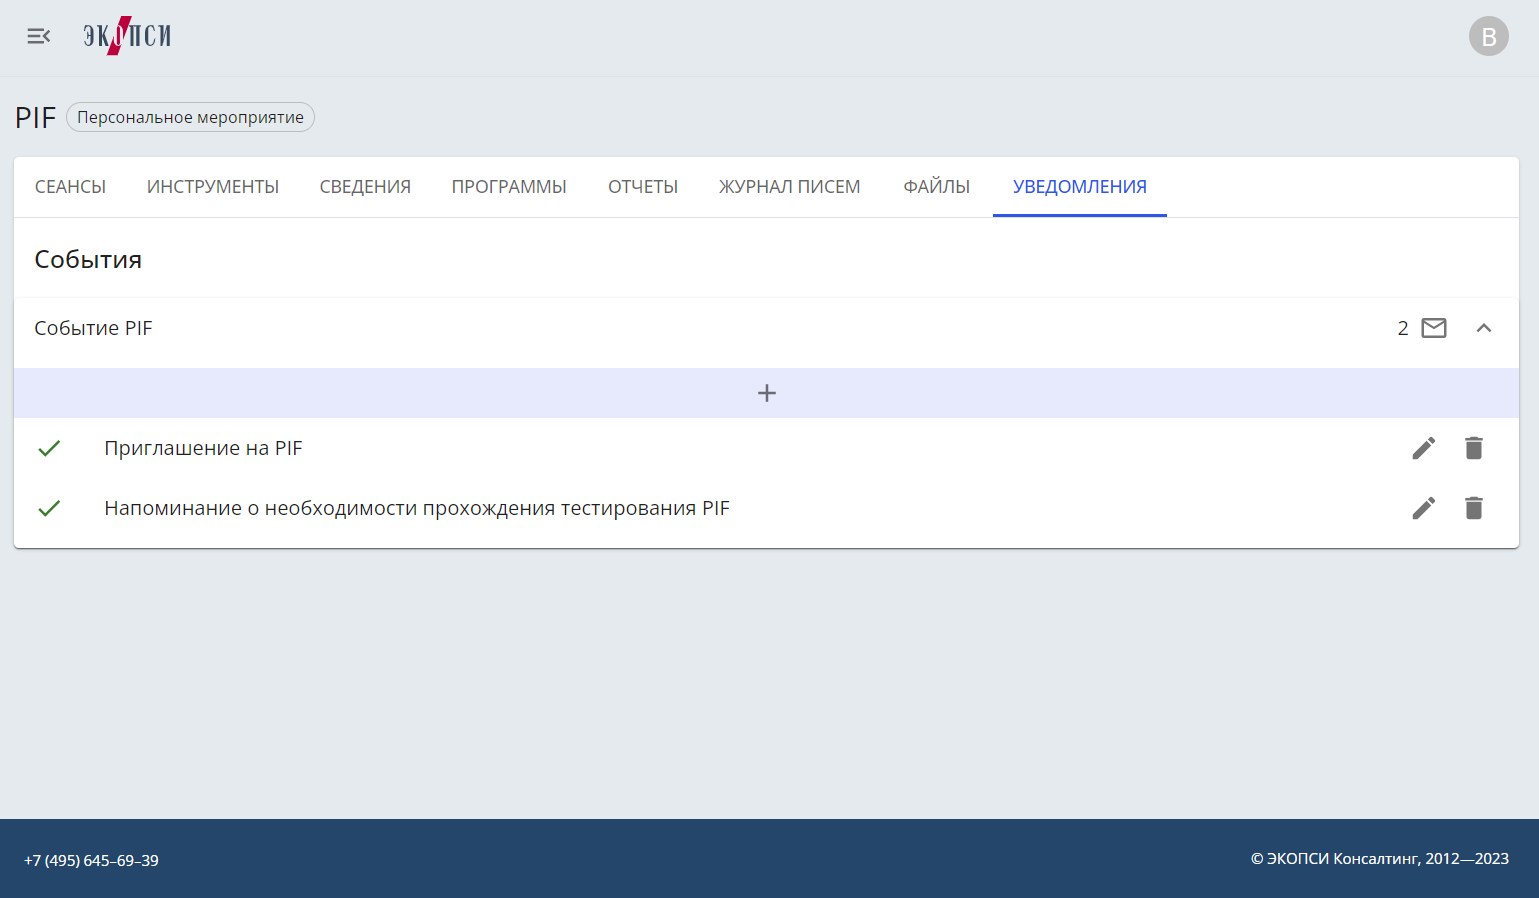
Task: Switch to the СЕАНСЫ tab
Action: click(x=70, y=187)
